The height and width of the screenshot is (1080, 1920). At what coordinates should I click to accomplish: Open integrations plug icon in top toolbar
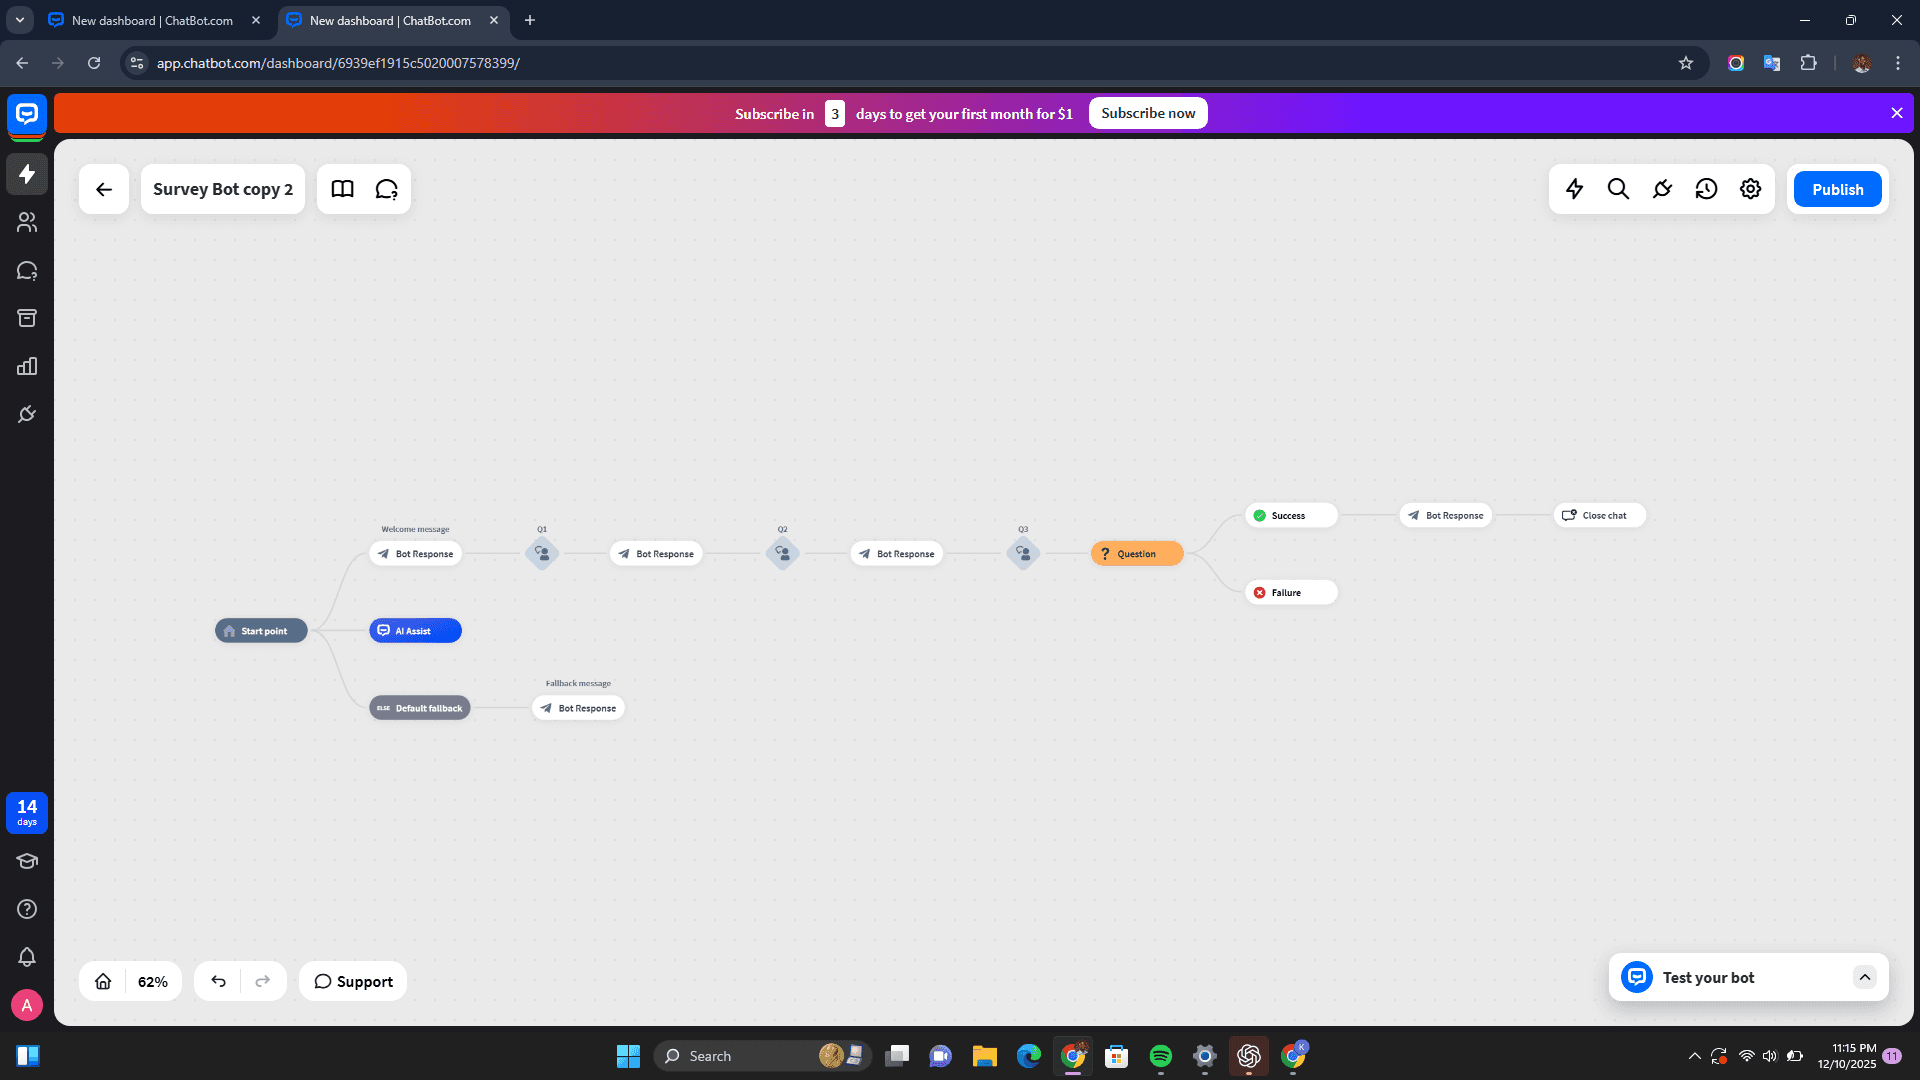1662,189
